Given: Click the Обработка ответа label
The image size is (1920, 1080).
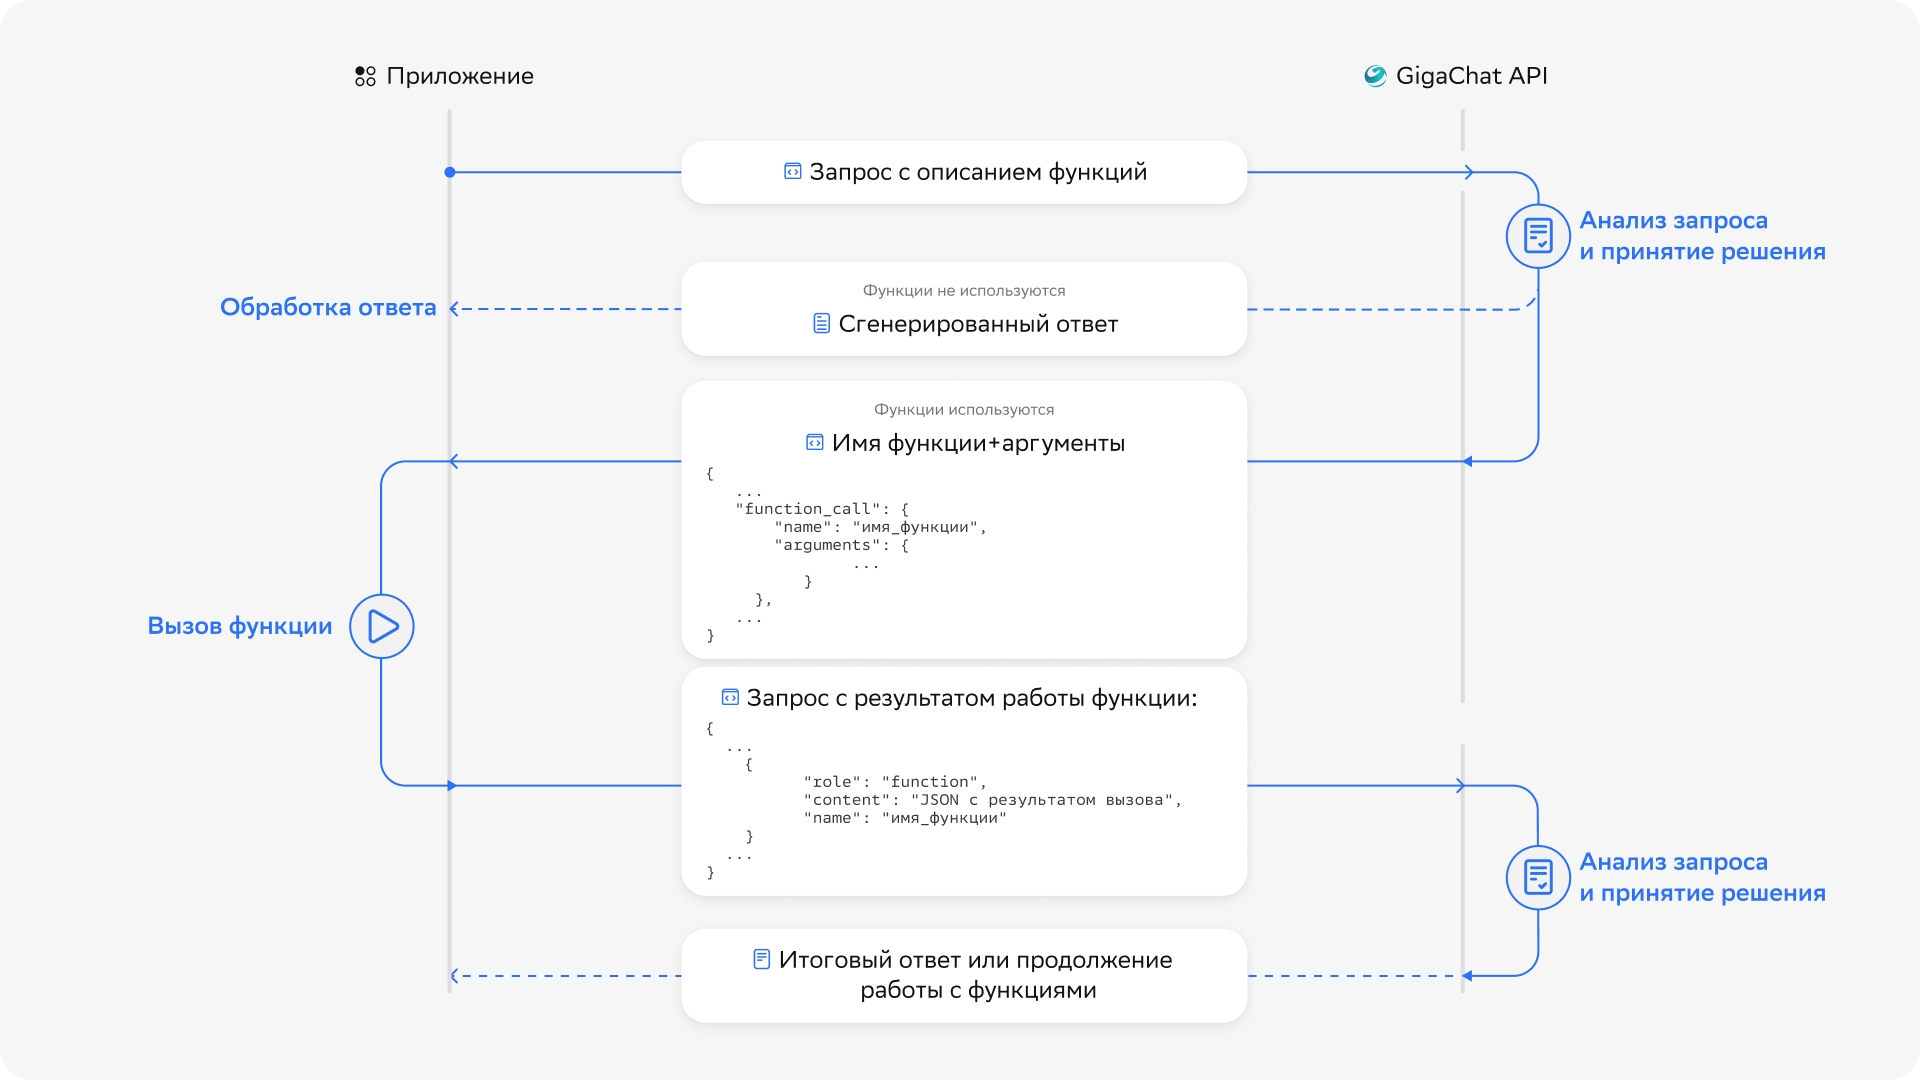Looking at the screenshot, I should point(328,307).
